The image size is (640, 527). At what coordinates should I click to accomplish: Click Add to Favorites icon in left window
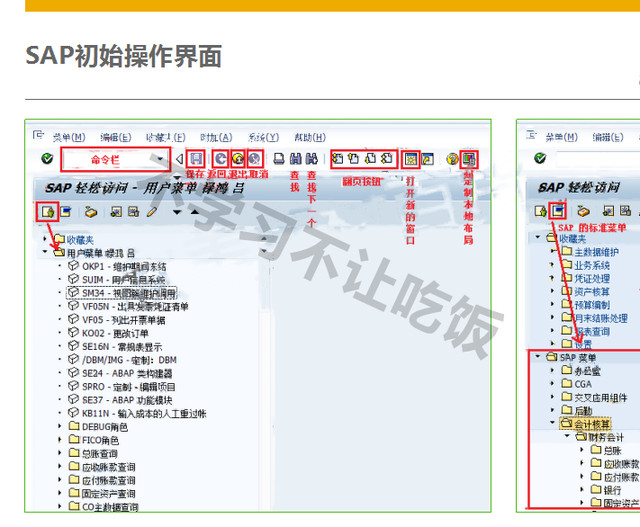point(116,212)
